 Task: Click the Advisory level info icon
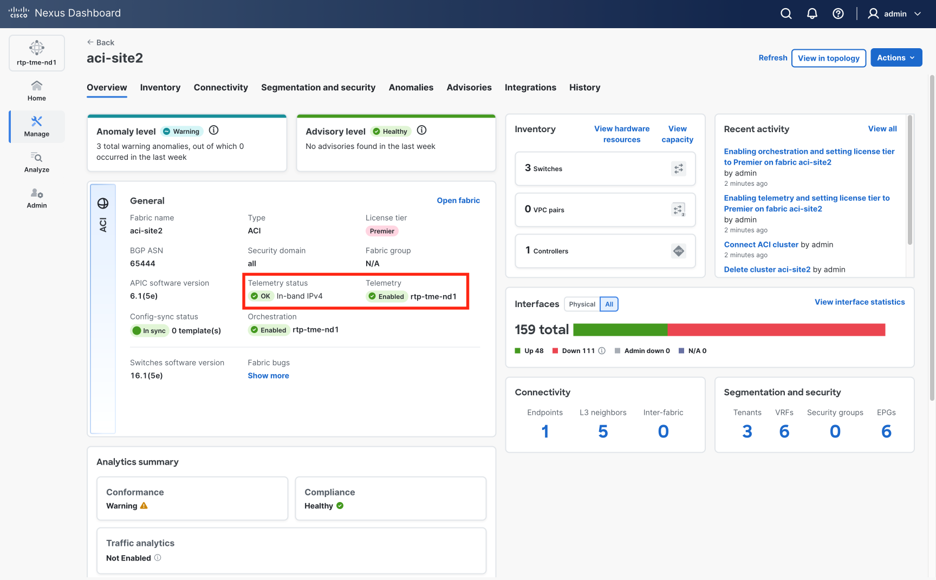pyautogui.click(x=421, y=130)
